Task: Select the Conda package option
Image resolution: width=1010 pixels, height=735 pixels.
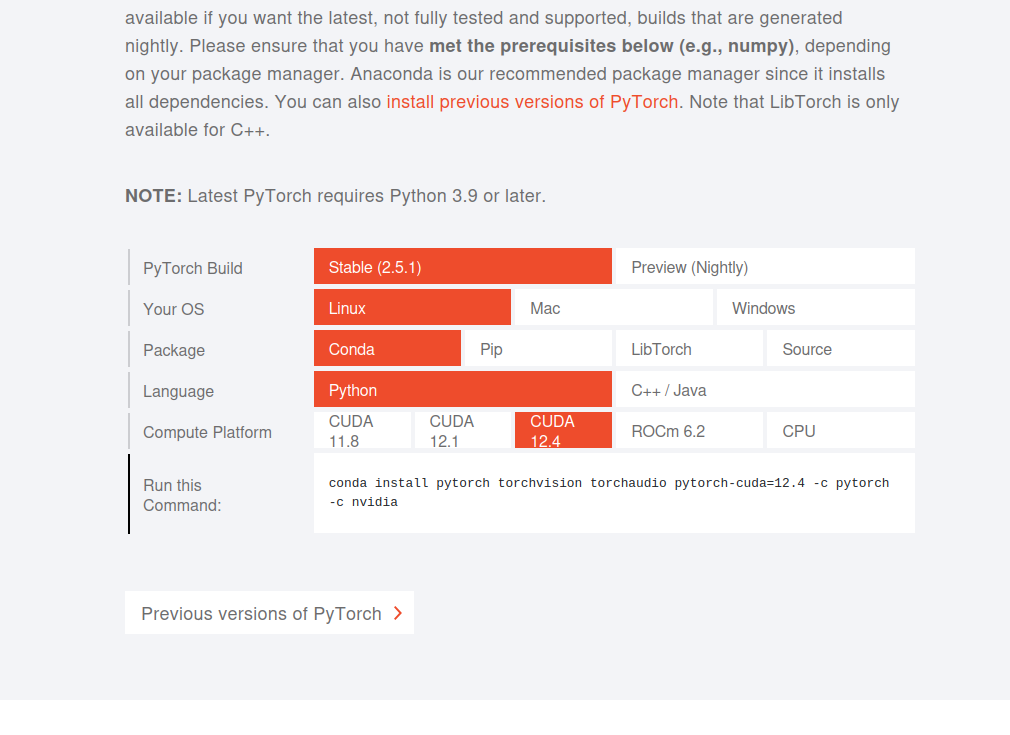Action: point(387,348)
